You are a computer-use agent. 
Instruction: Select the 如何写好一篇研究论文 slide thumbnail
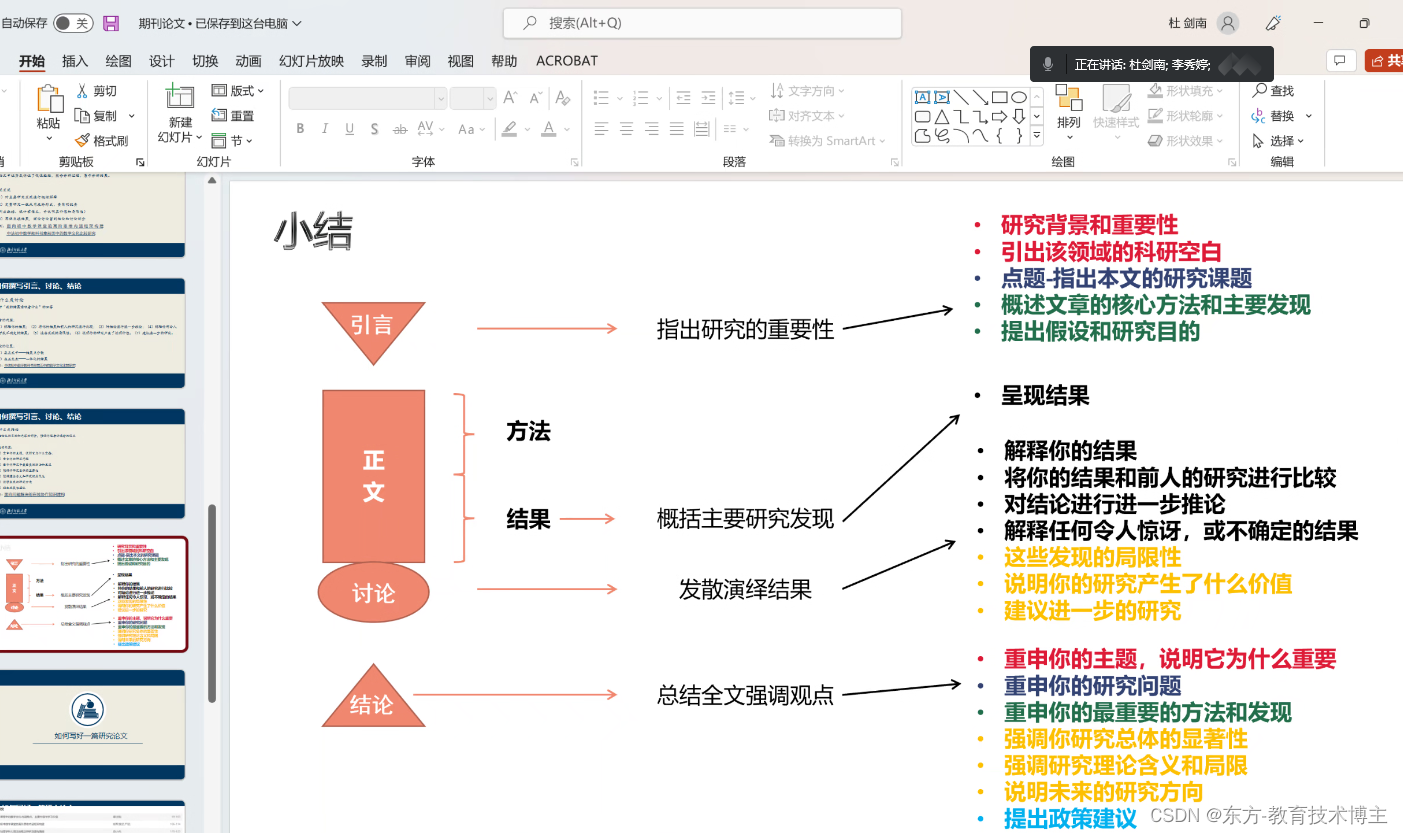pyautogui.click(x=92, y=725)
